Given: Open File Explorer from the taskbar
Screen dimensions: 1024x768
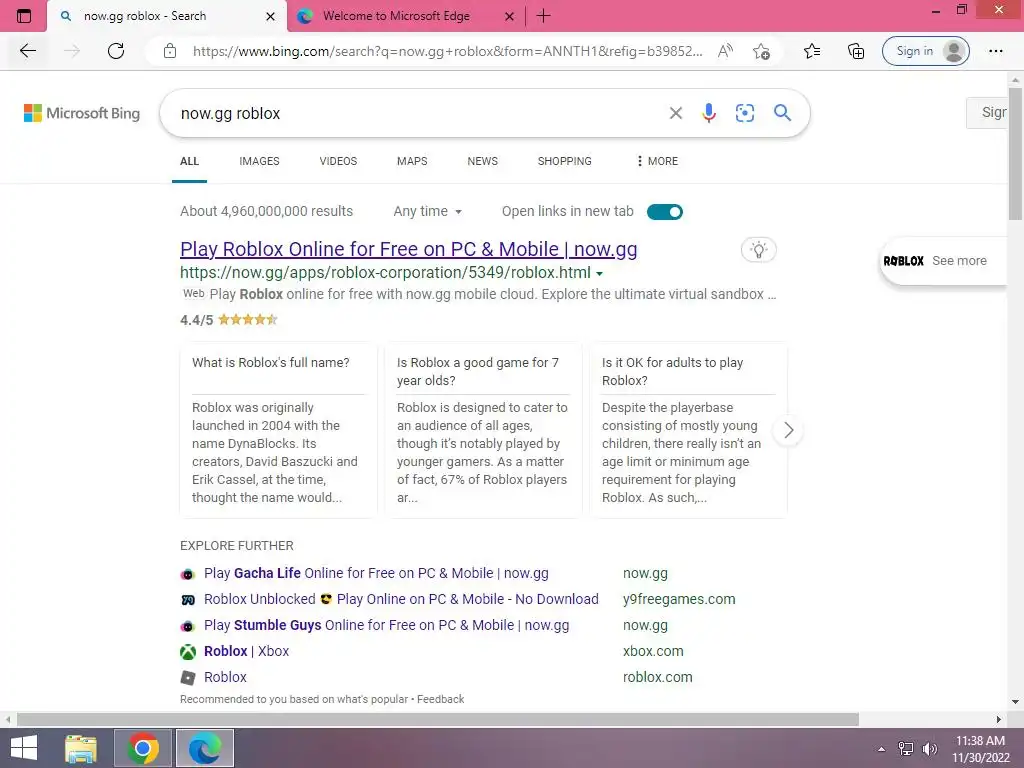Looking at the screenshot, I should click(x=81, y=748).
